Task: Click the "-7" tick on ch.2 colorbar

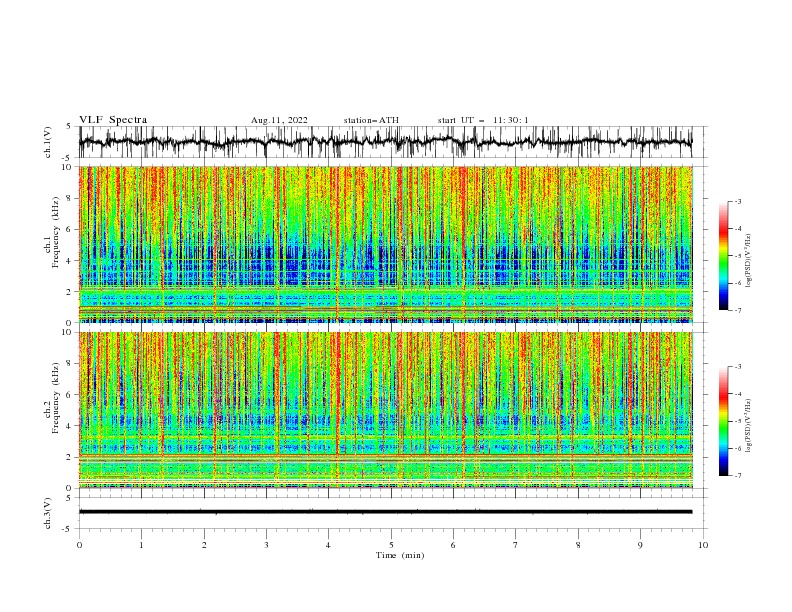Action: [x=738, y=475]
